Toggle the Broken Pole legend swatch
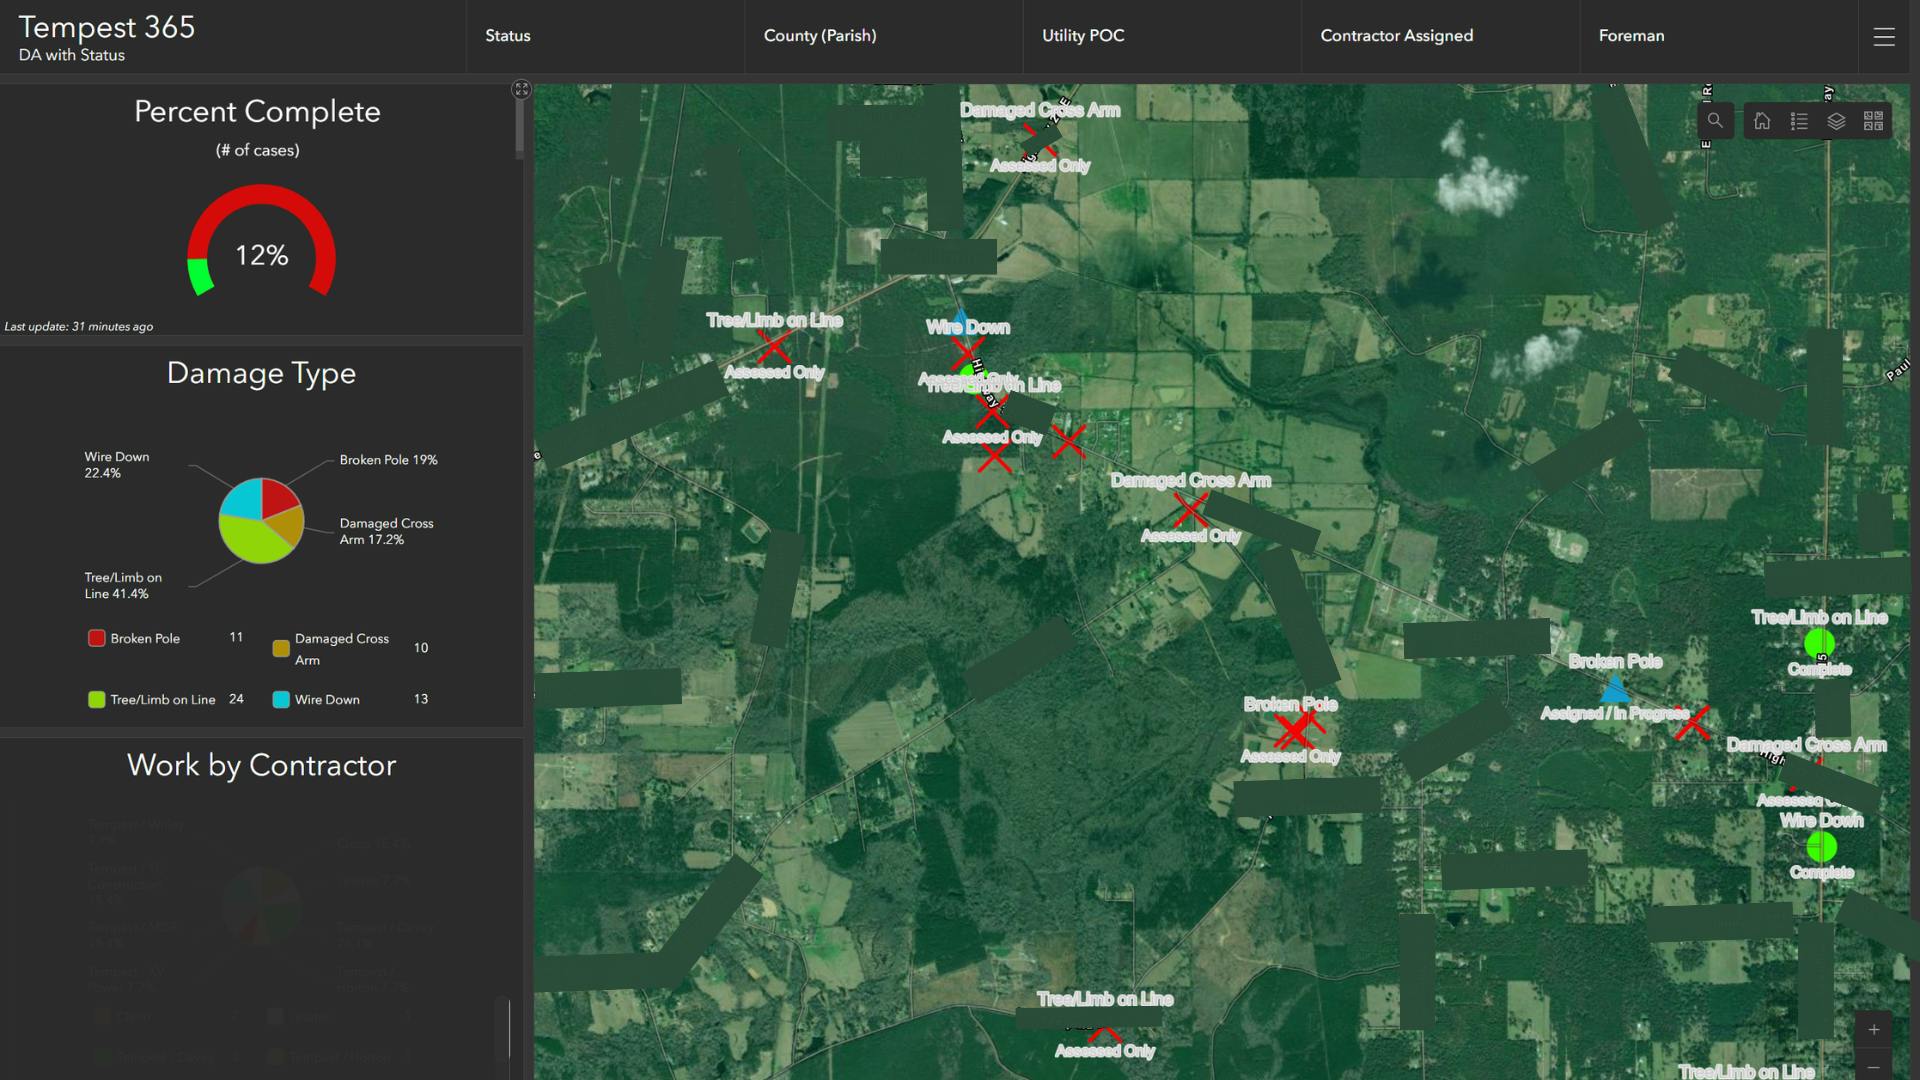 point(97,638)
